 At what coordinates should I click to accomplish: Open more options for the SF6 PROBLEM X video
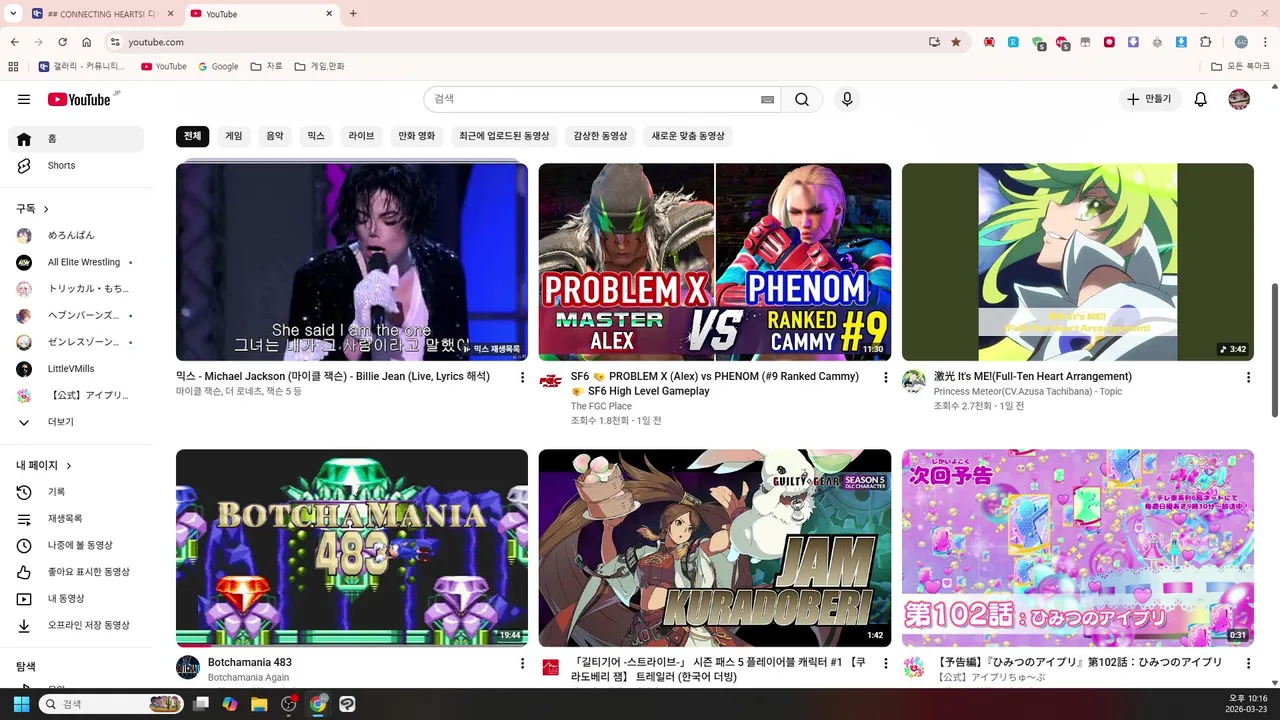885,377
